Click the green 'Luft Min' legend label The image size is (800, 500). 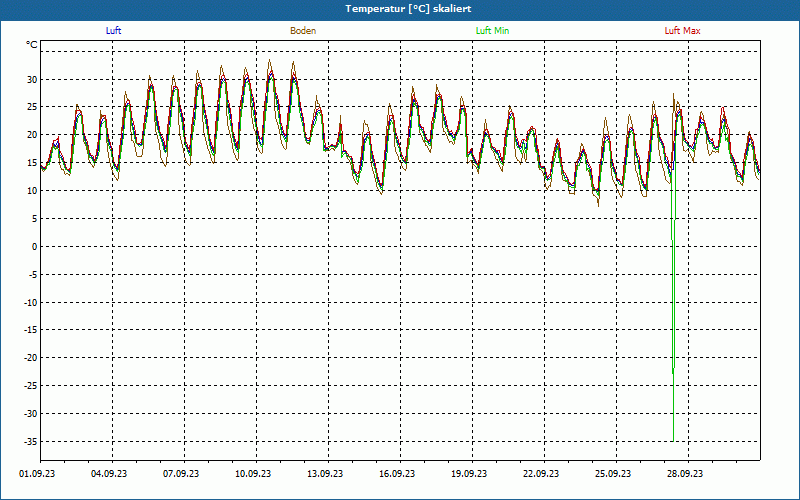pos(492,31)
